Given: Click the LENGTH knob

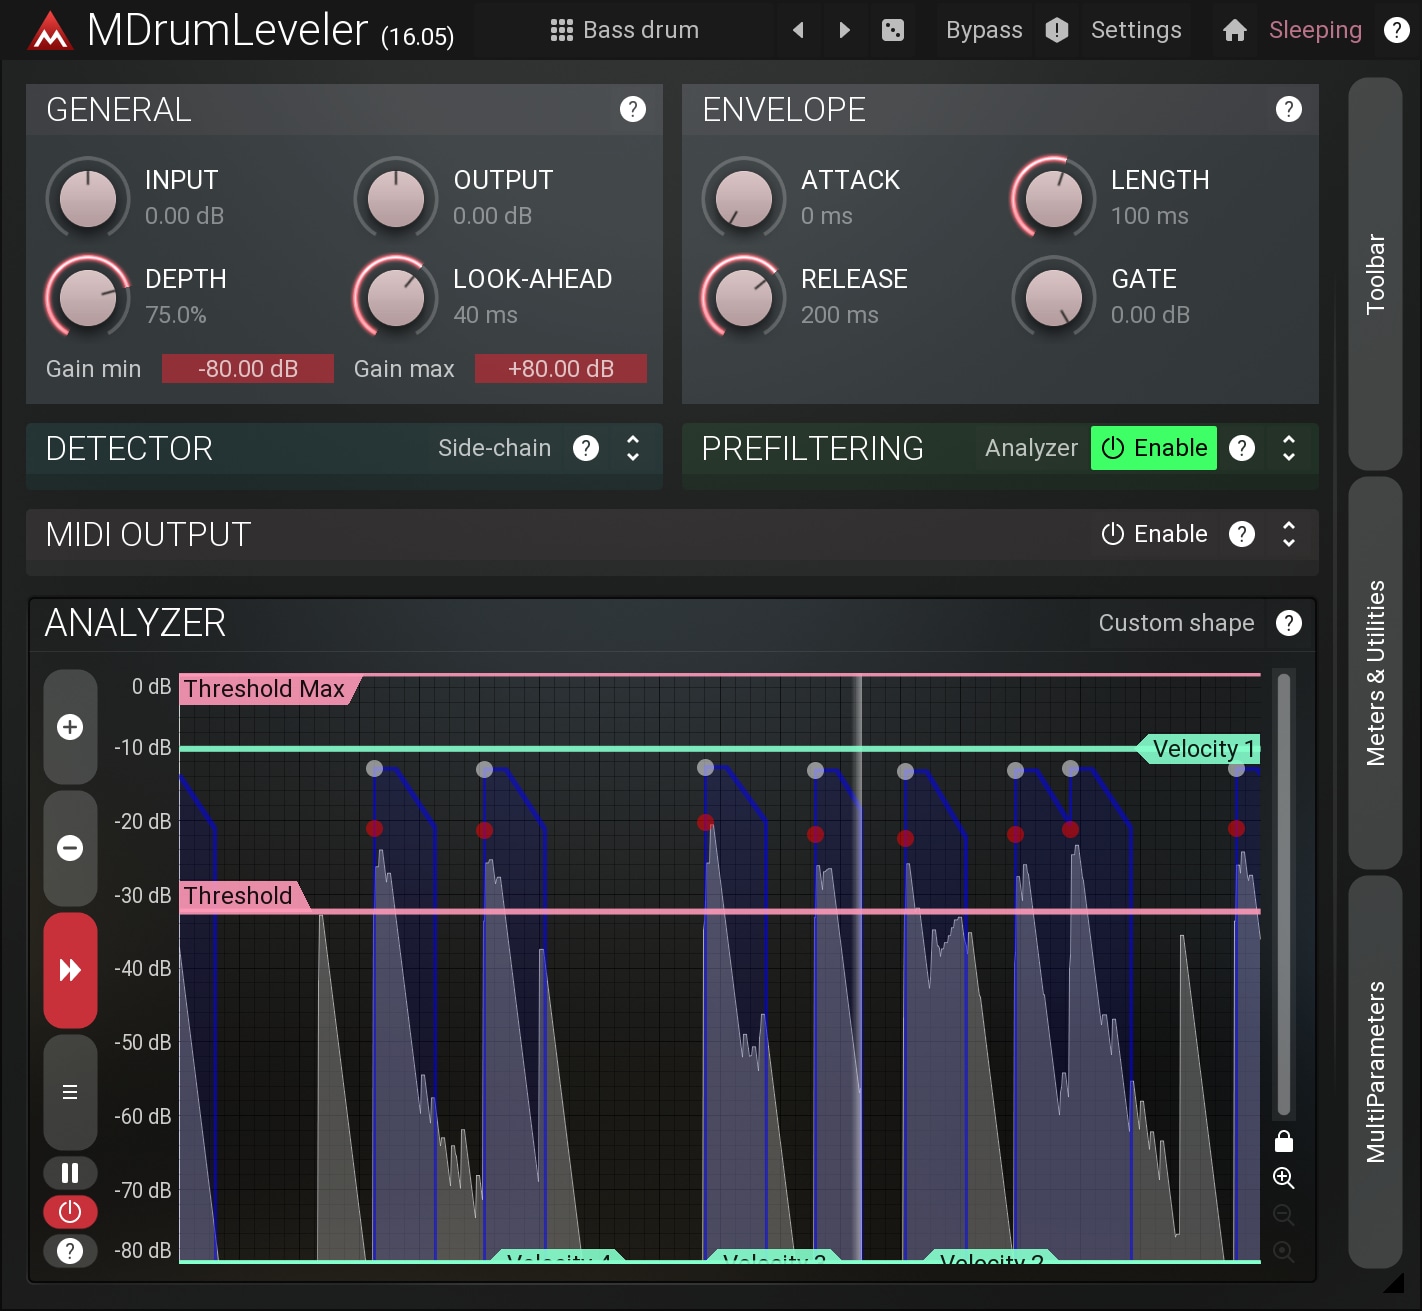Looking at the screenshot, I should [1054, 198].
